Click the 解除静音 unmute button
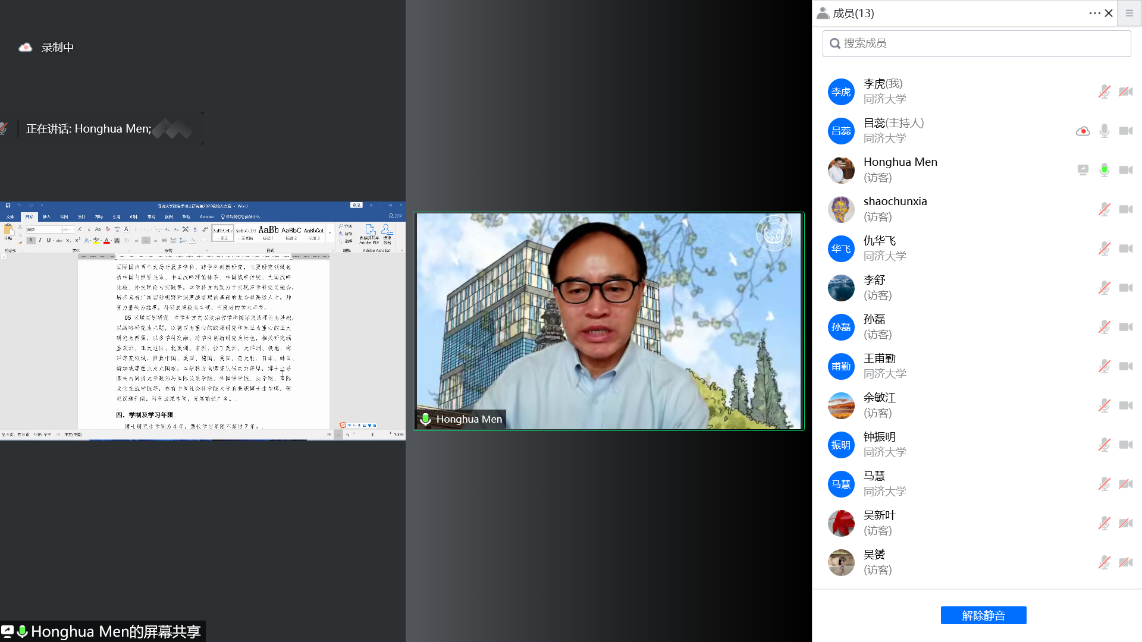 pos(983,615)
